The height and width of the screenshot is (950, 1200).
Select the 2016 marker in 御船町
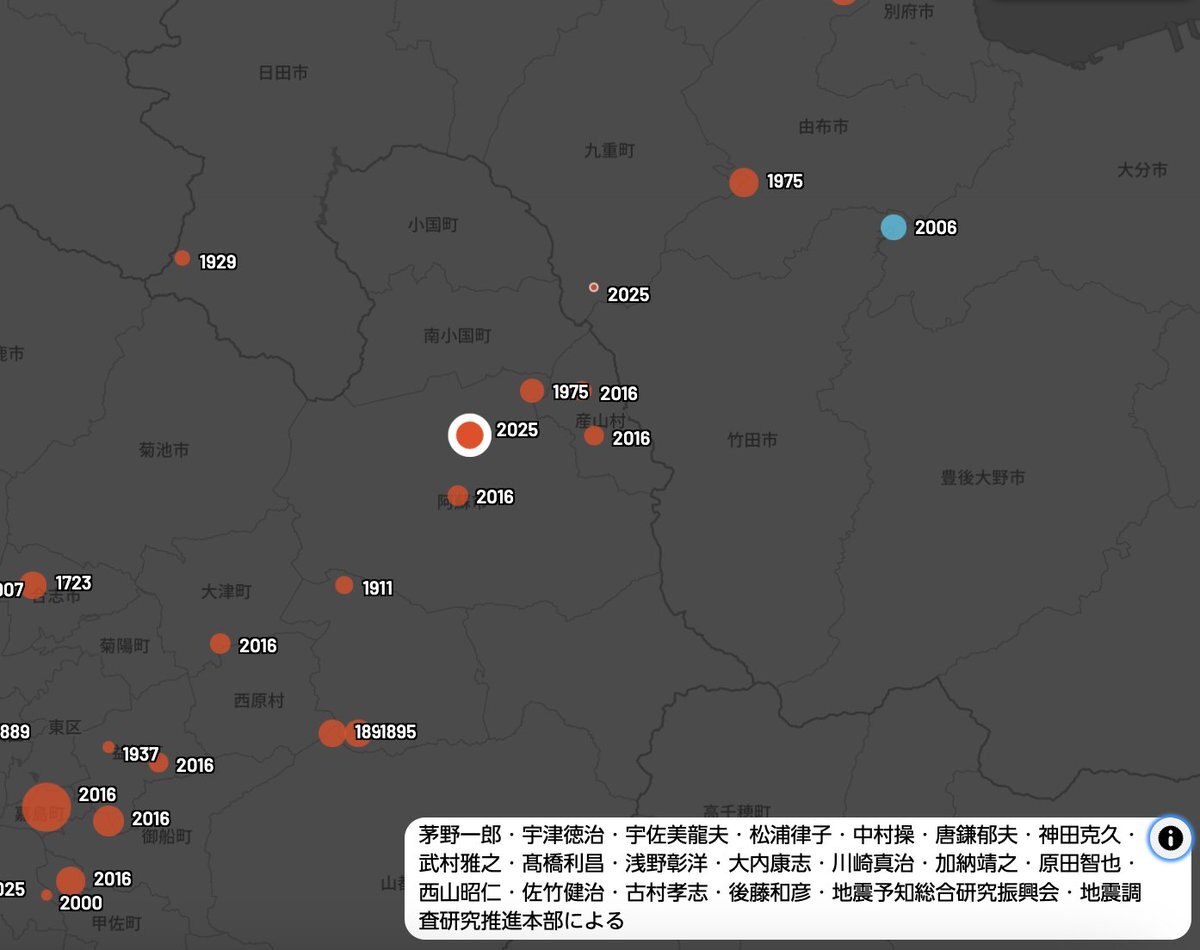pos(107,821)
